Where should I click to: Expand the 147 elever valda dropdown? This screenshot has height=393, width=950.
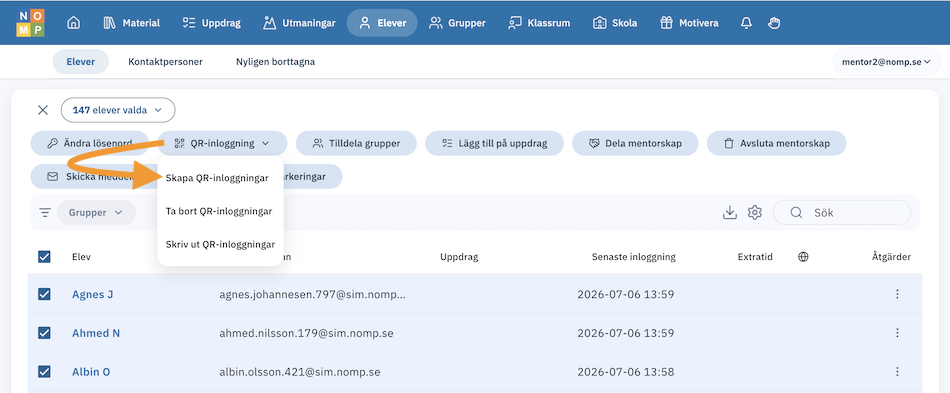(x=118, y=110)
